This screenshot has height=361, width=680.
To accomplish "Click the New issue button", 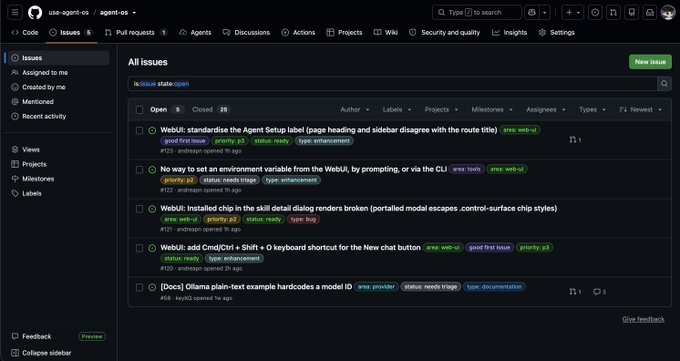I will pyautogui.click(x=650, y=62).
